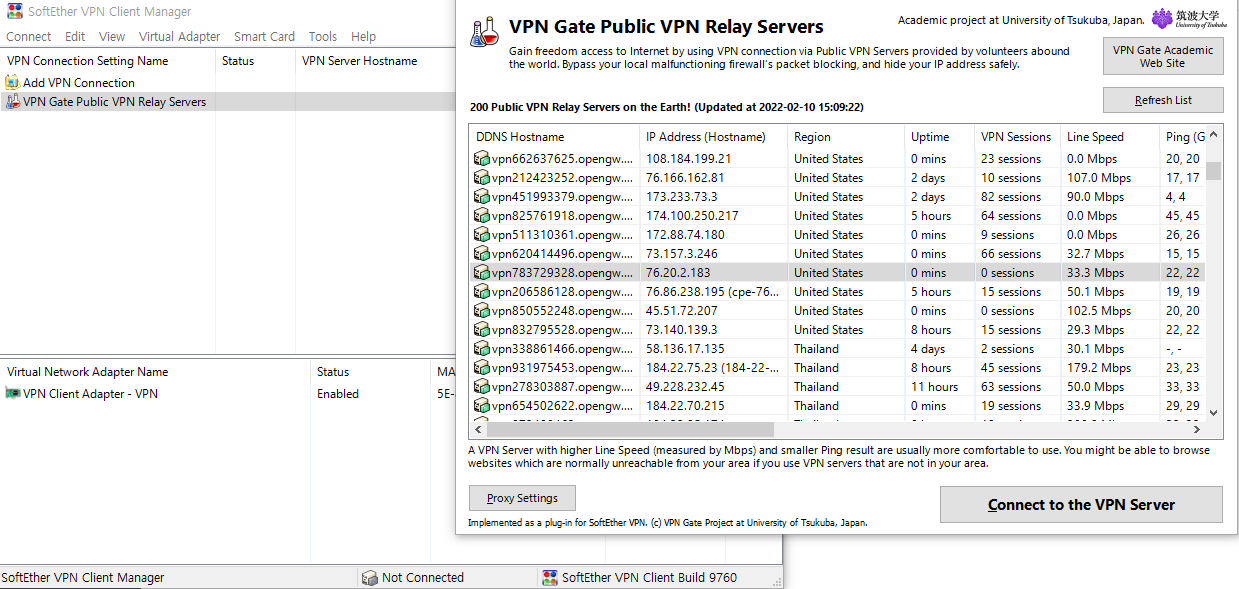
Task: Click the SoftEther VPN Client Manager title icon
Action: [15, 12]
